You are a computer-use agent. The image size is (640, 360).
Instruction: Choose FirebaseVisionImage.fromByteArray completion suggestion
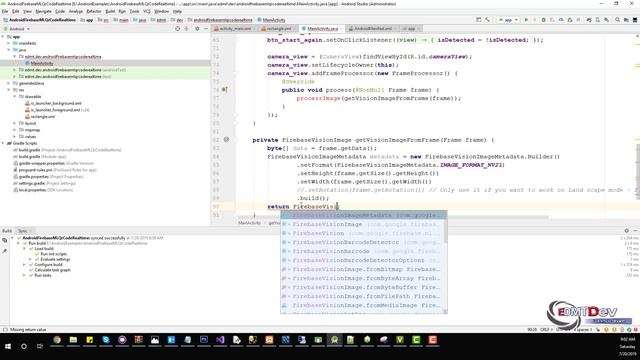click(363, 278)
